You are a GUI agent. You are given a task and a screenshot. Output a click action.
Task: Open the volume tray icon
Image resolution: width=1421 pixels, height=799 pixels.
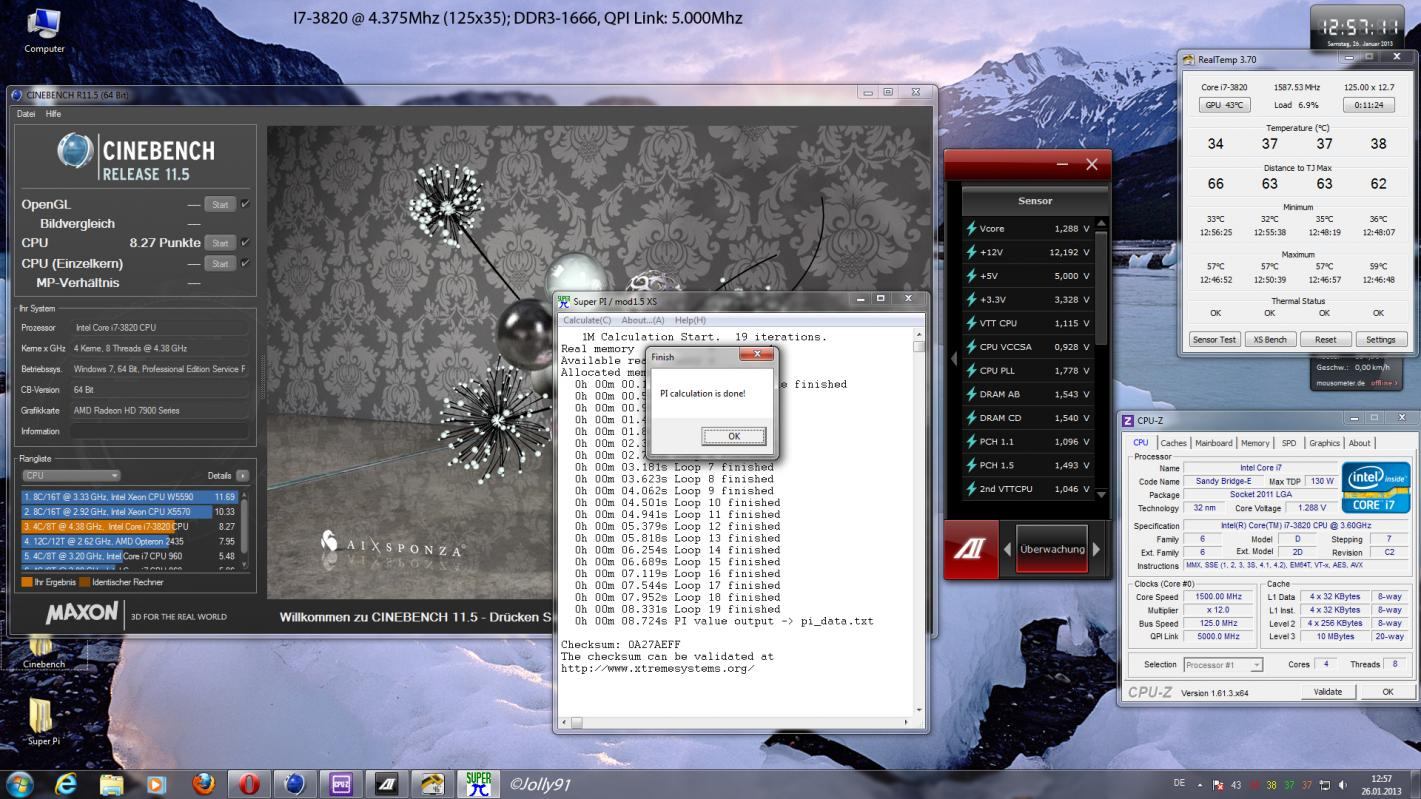(1343, 784)
